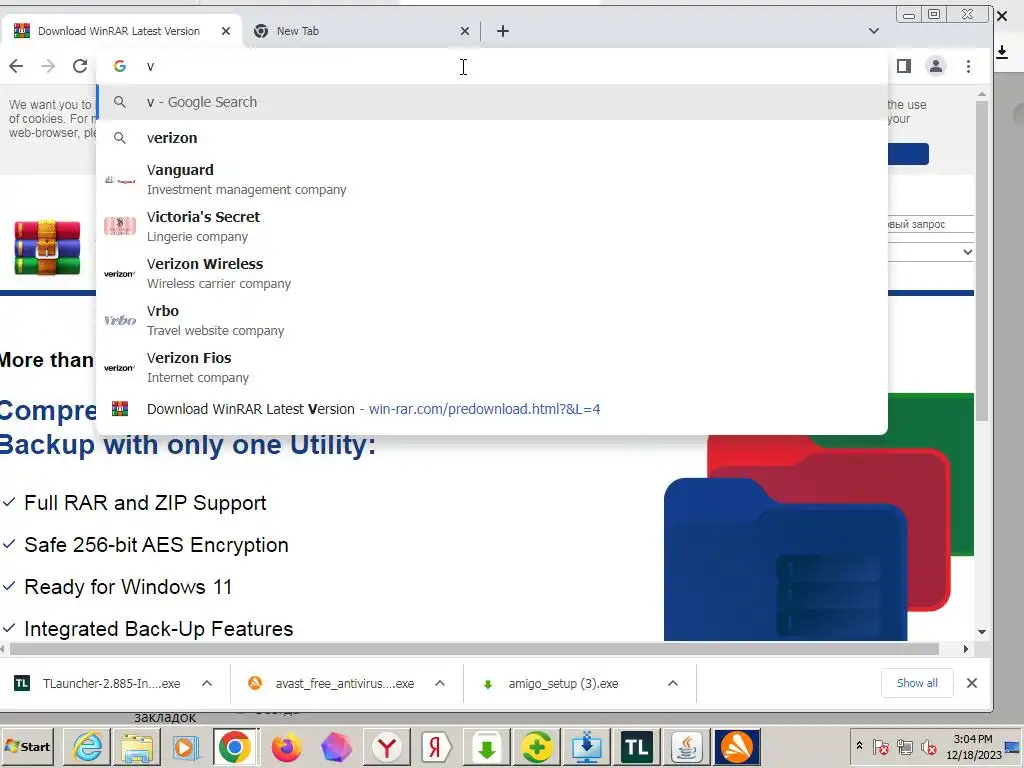Open the Chrome profile avatar
The width and height of the screenshot is (1024, 768).
click(936, 66)
